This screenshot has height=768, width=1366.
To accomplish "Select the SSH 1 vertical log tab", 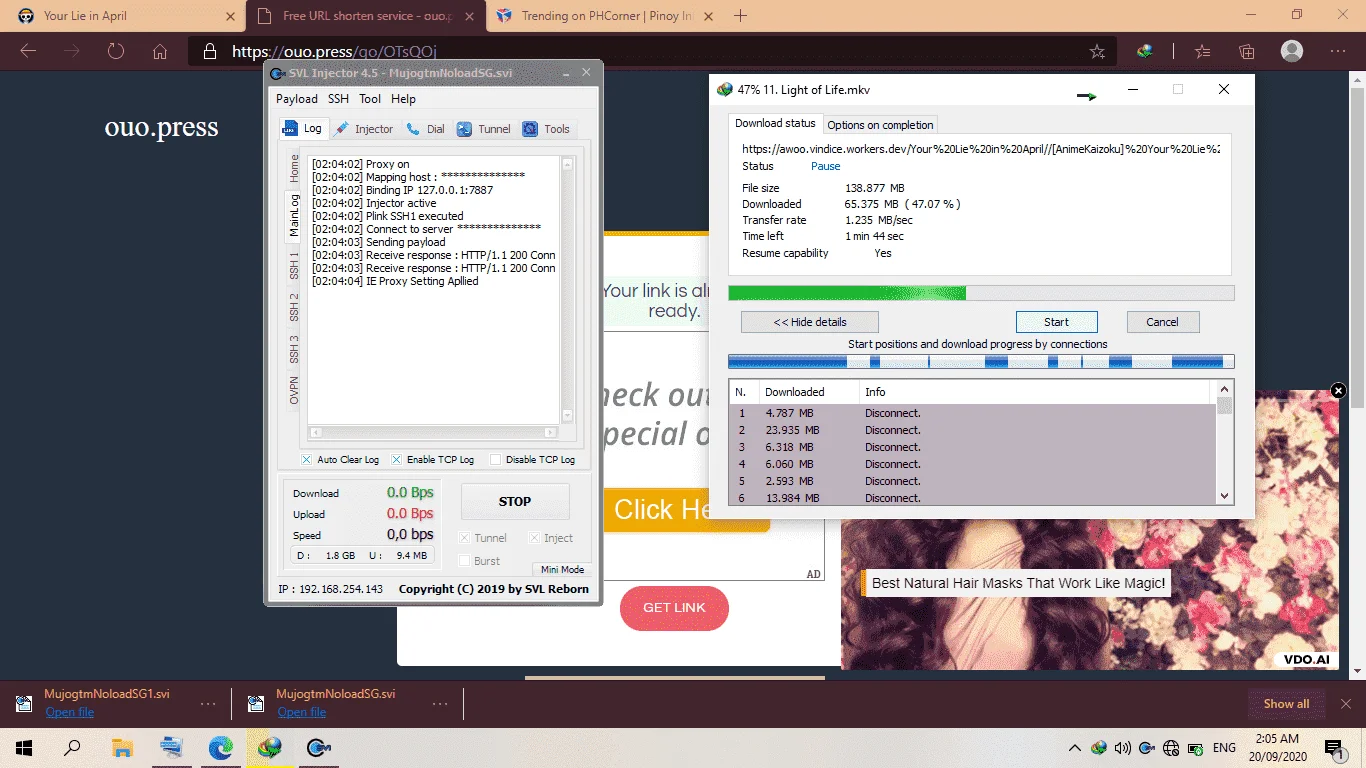I will [x=294, y=265].
